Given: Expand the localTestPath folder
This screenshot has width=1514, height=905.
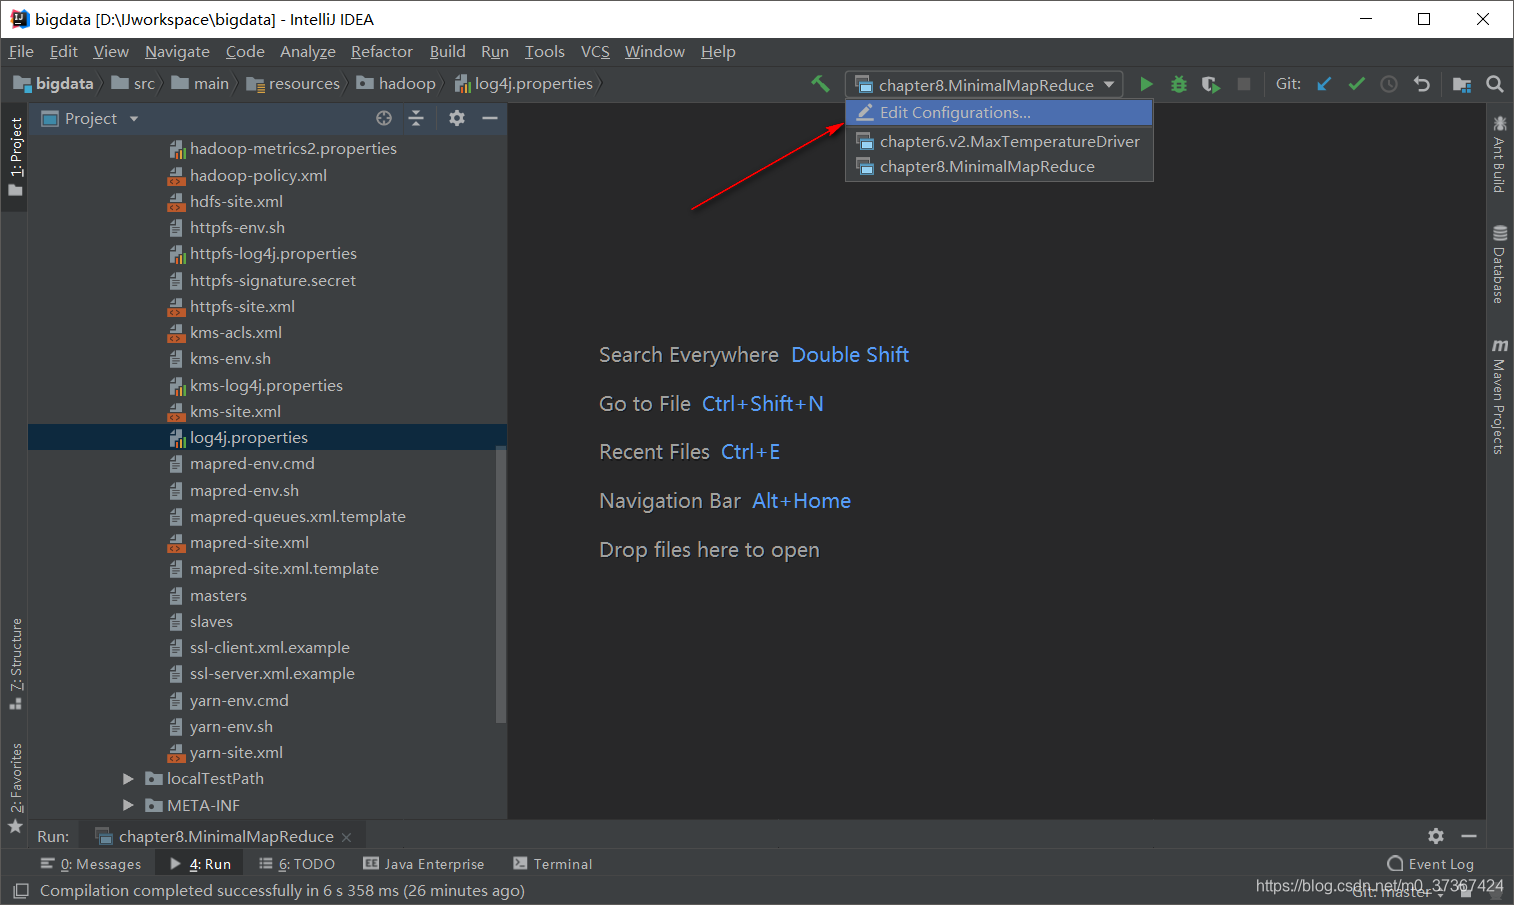Looking at the screenshot, I should 128,778.
